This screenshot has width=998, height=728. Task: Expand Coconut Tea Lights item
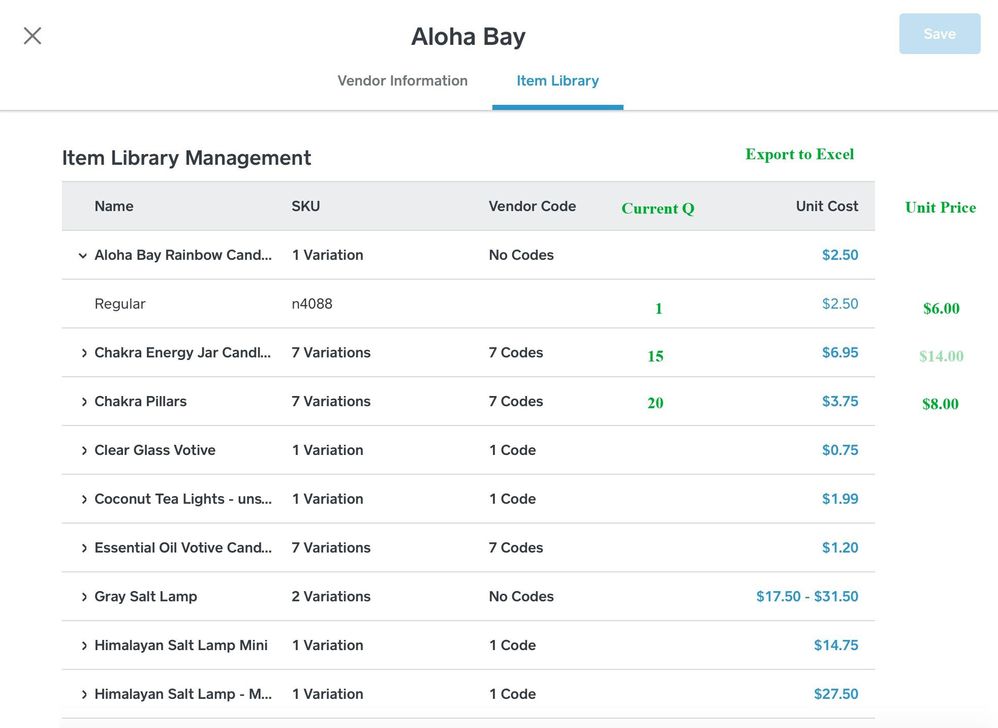pyautogui.click(x=84, y=499)
